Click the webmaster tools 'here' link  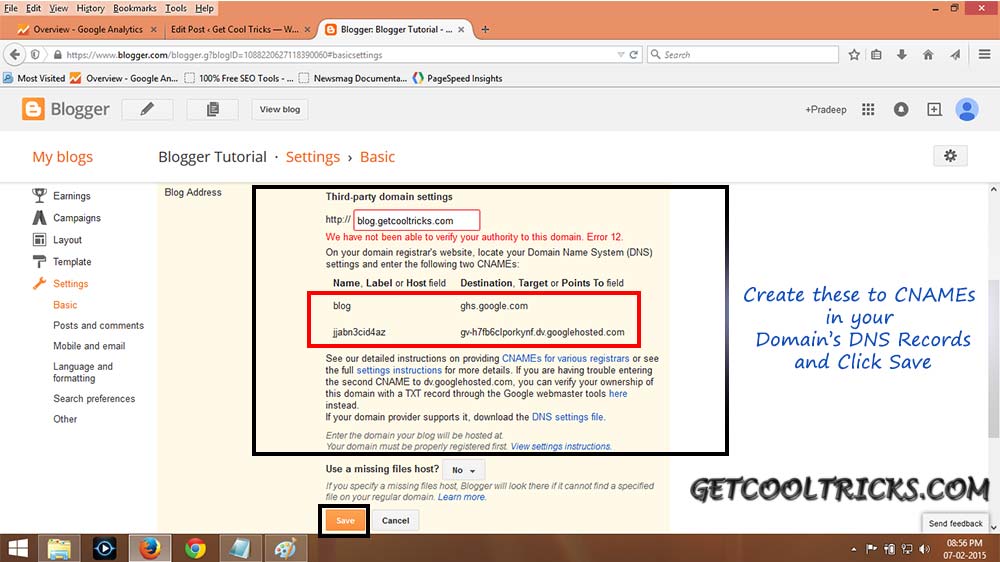[x=618, y=394]
